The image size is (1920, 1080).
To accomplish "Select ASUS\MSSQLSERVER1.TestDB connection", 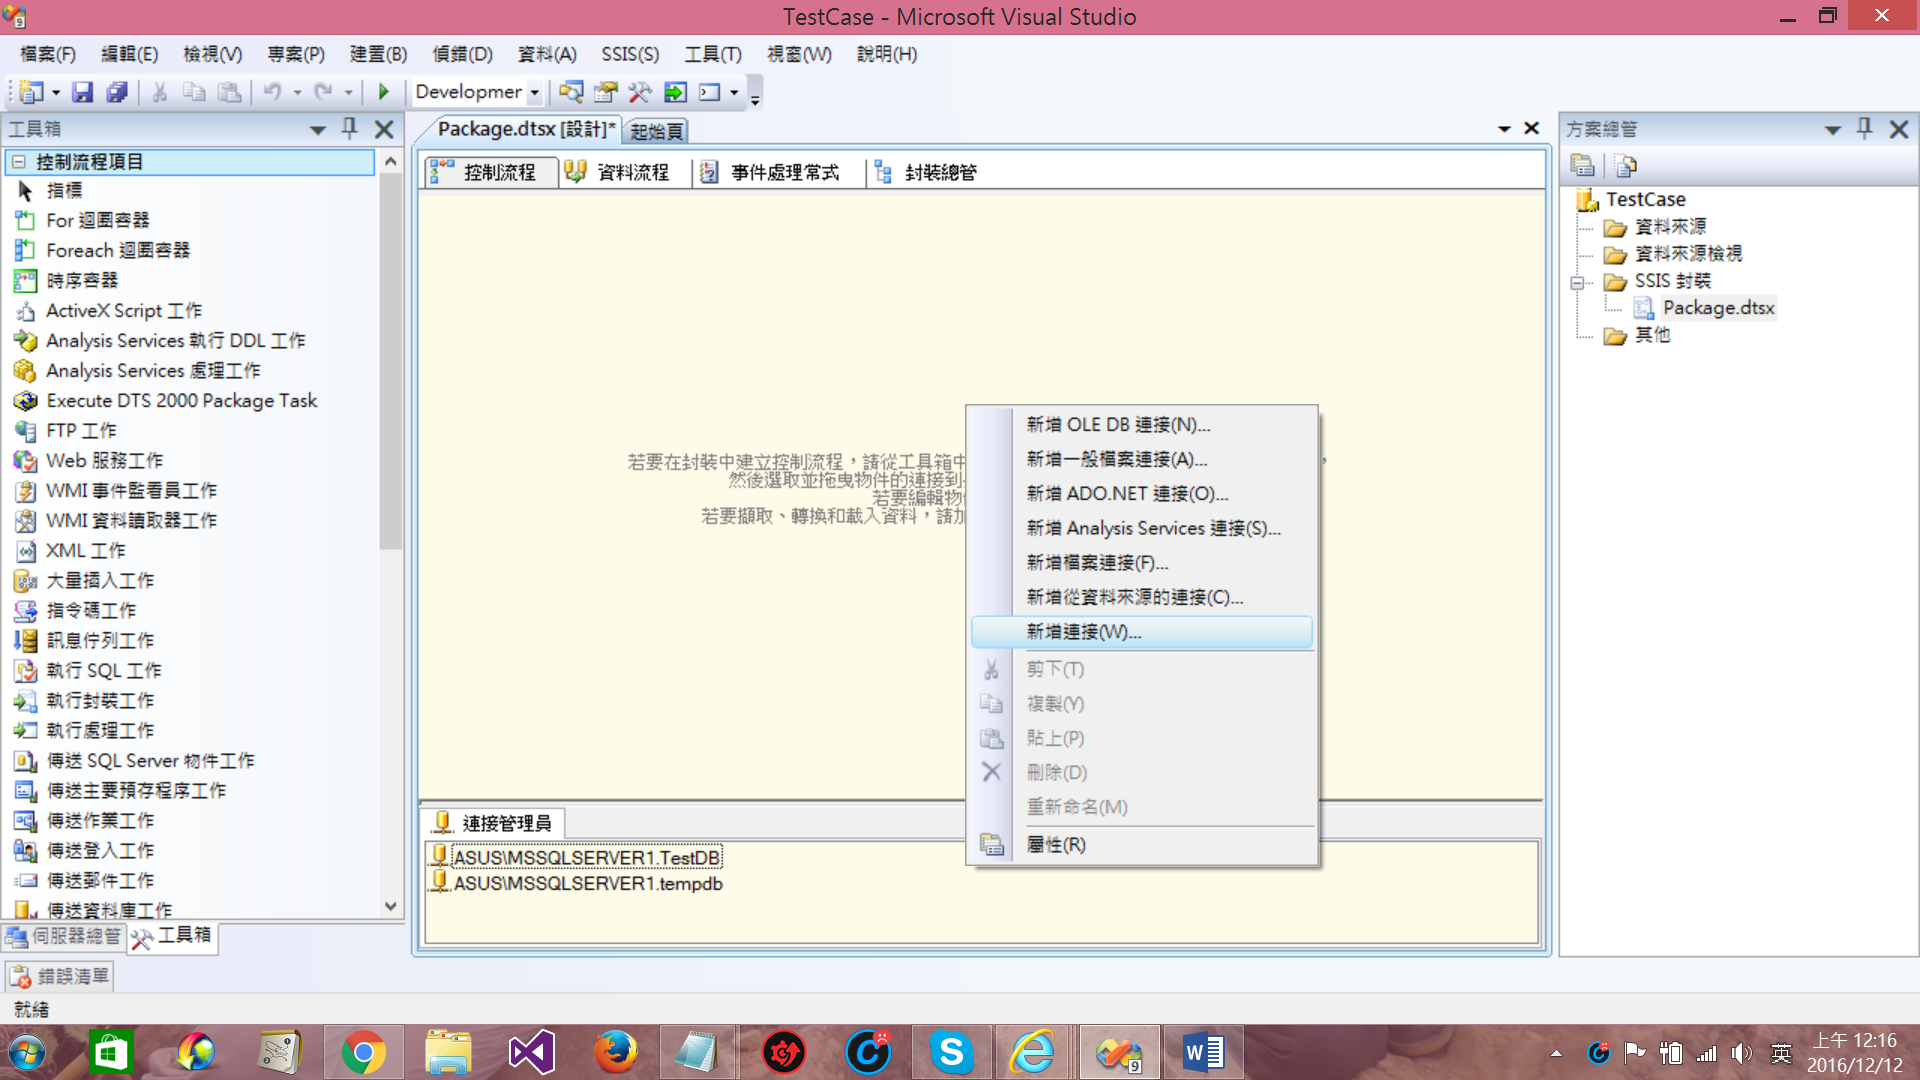I will coord(575,857).
